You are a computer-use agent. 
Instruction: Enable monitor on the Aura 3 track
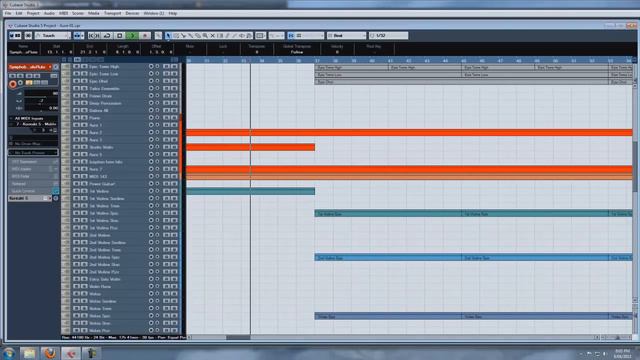[158, 140]
